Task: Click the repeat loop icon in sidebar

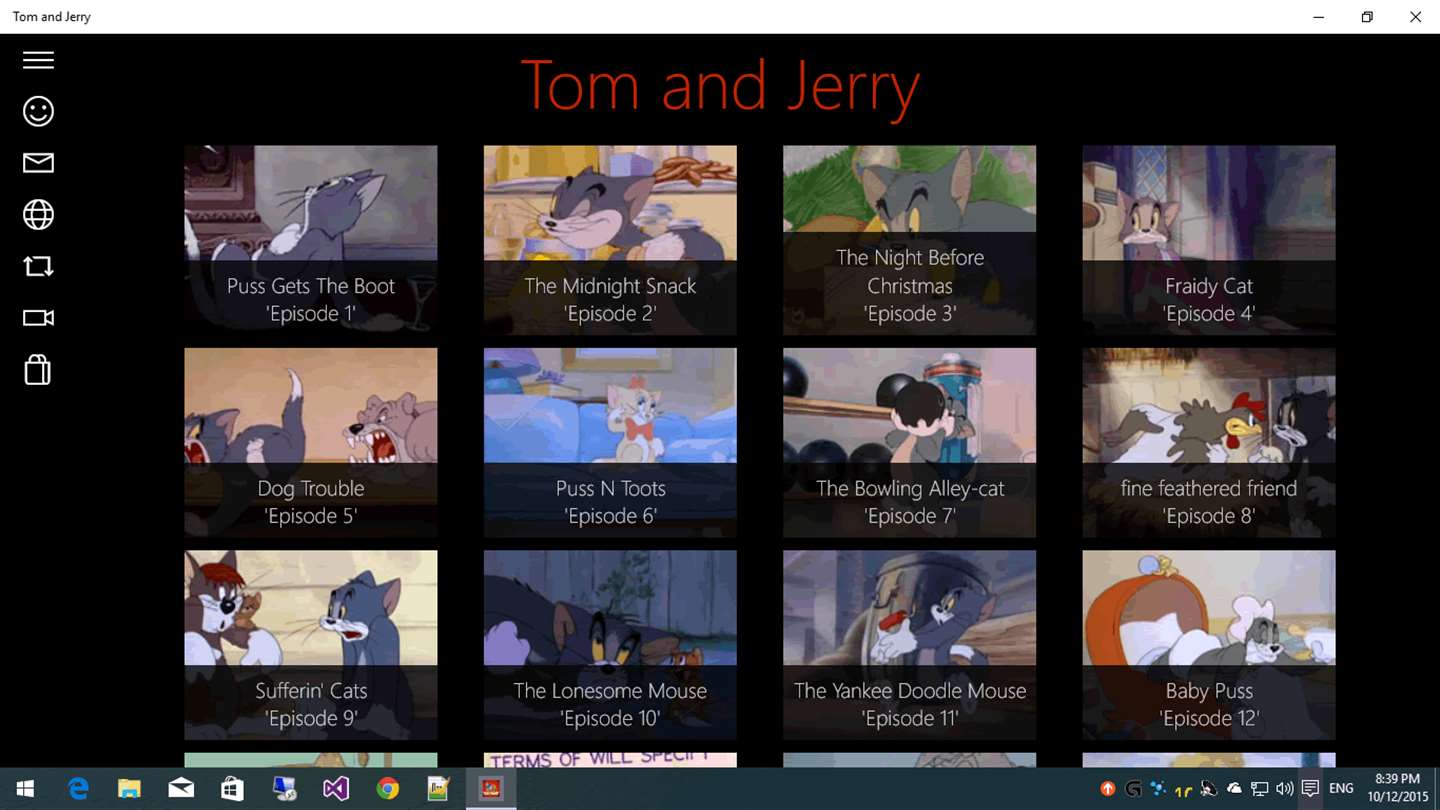Action: coord(38,266)
